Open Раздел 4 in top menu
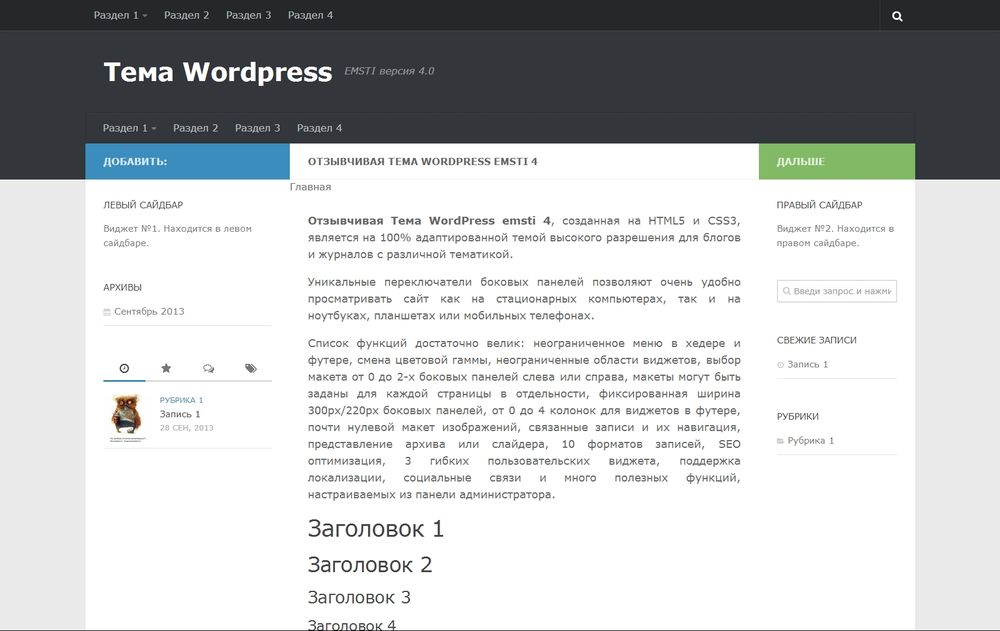 click(311, 16)
